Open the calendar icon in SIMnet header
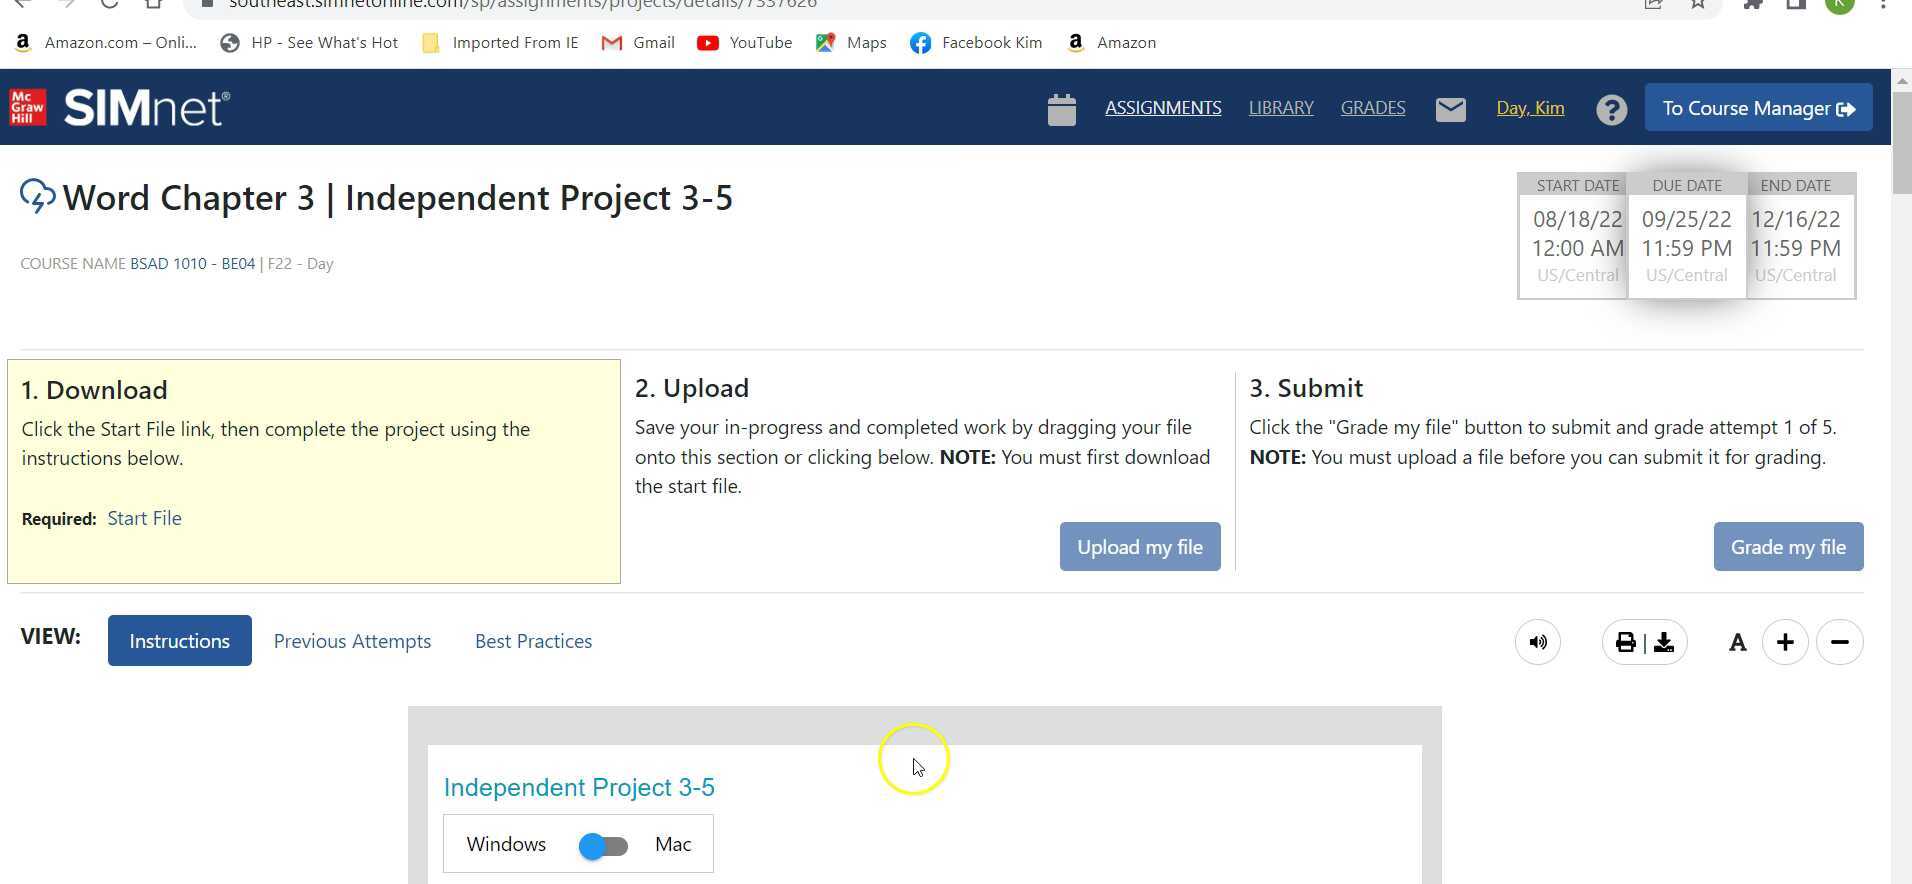Screen dimensions: 1912x884 click(1061, 109)
